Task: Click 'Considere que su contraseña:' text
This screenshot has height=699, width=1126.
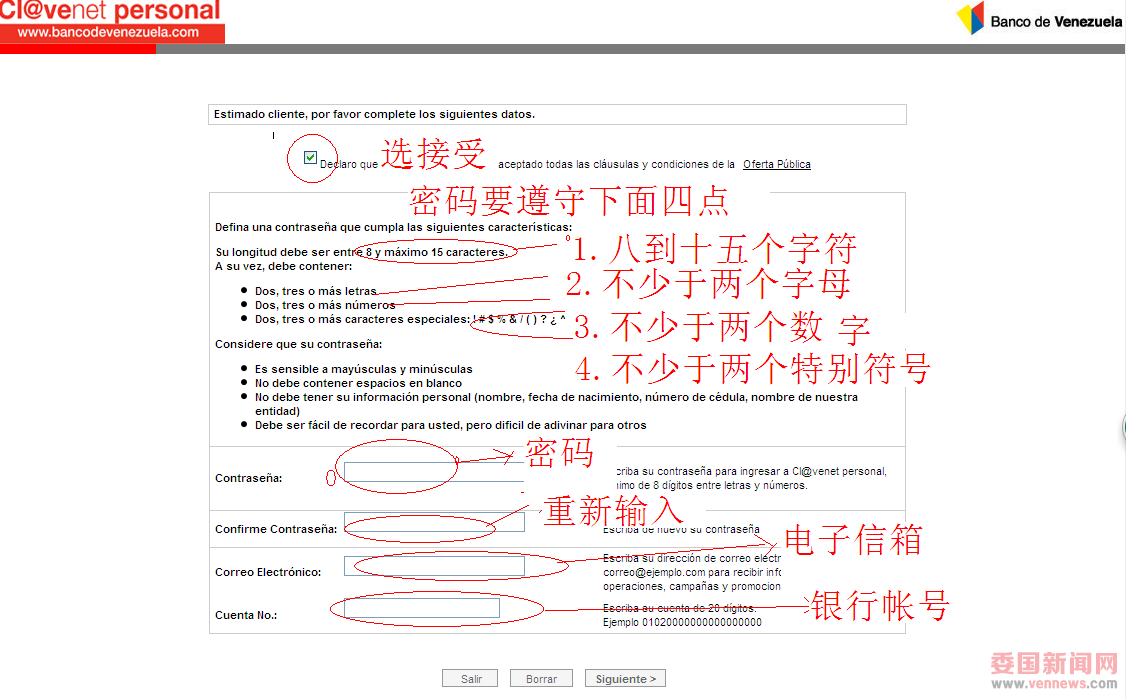Action: coord(298,344)
